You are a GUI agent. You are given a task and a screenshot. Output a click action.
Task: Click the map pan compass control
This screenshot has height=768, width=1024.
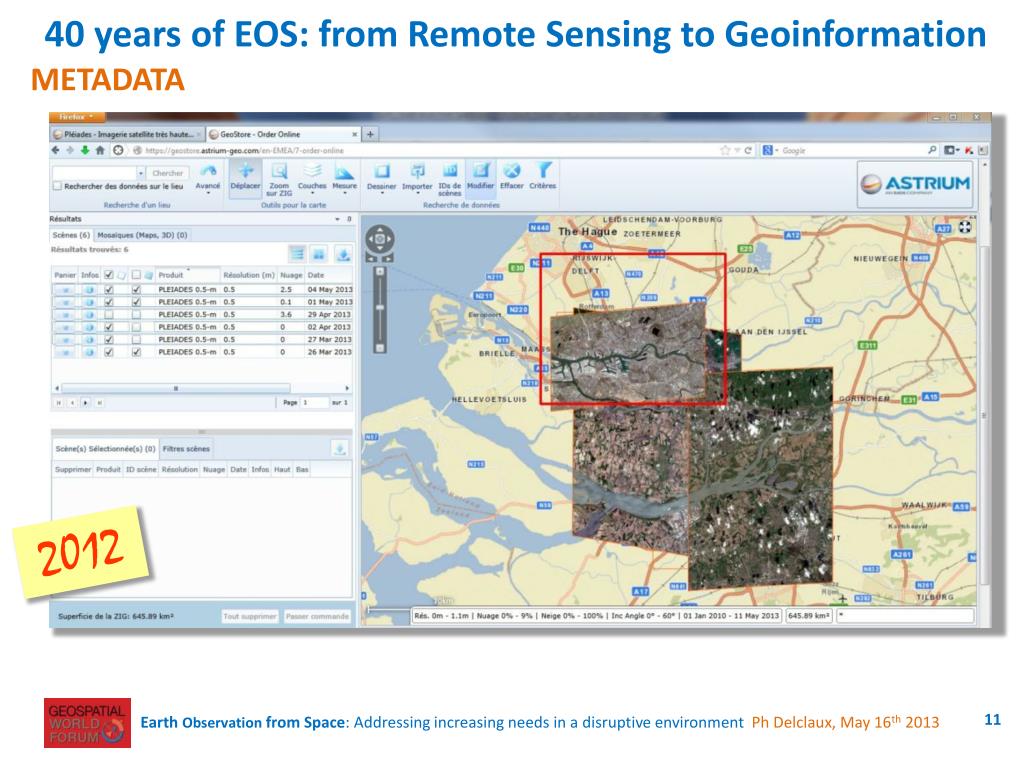(379, 239)
